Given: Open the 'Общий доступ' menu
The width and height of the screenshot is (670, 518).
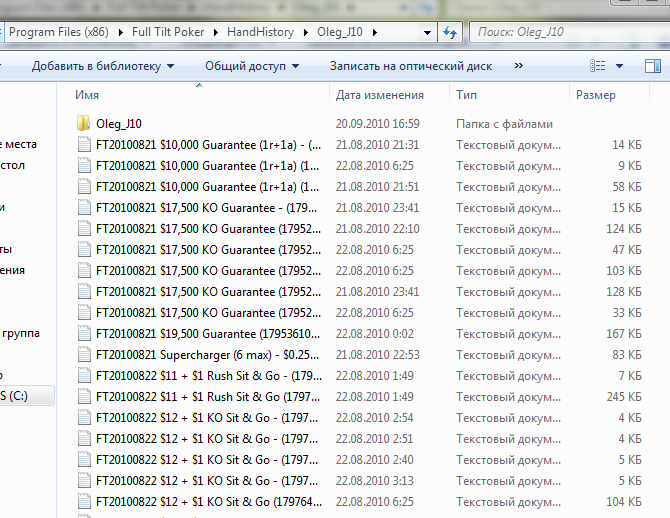Looking at the screenshot, I should [252, 66].
